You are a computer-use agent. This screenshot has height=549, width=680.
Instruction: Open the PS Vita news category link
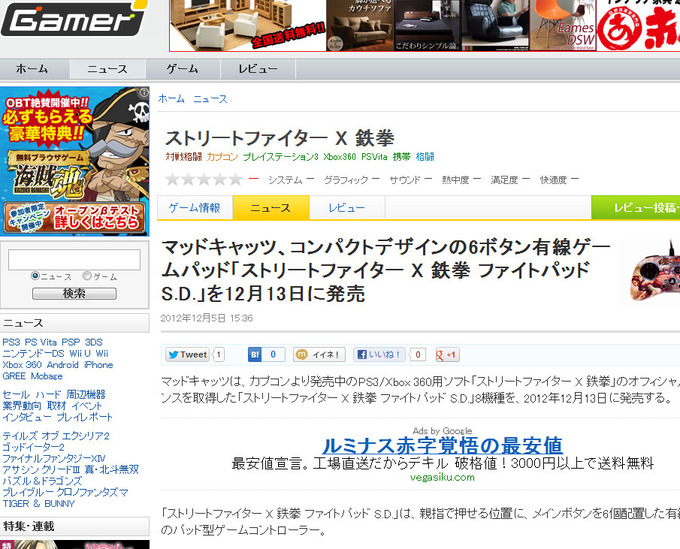[41, 342]
